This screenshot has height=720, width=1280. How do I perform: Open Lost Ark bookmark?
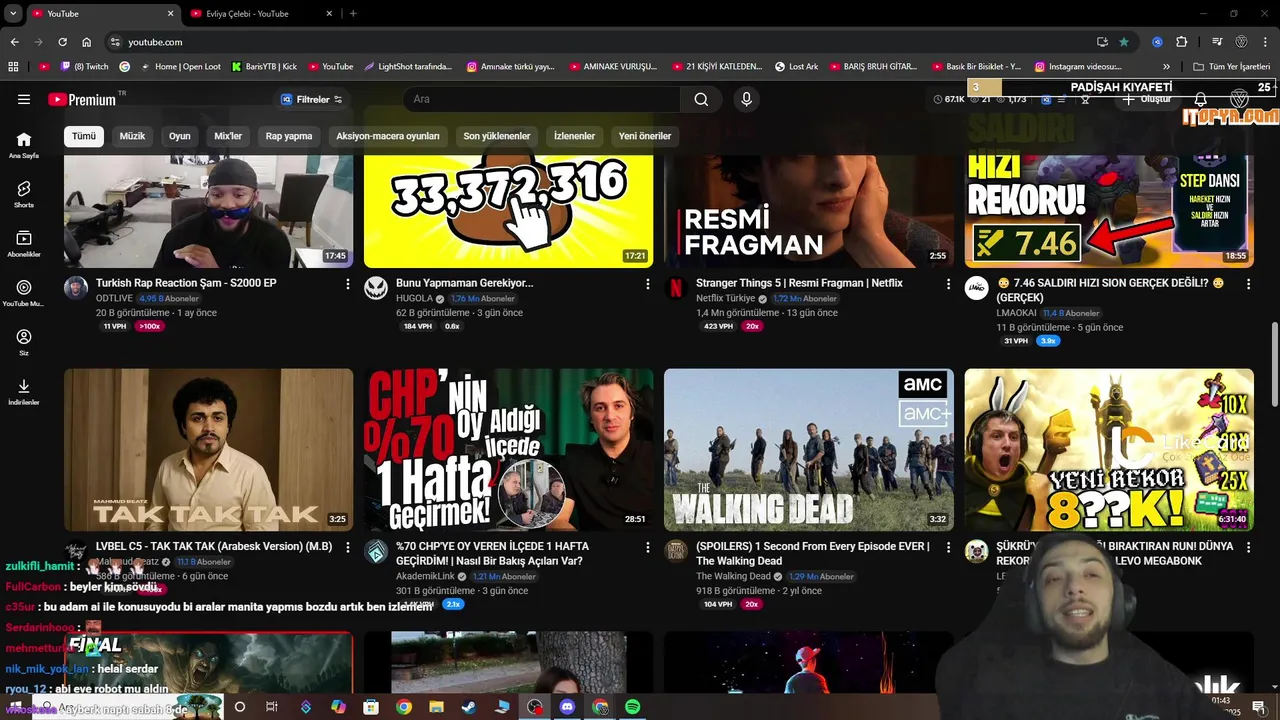click(x=797, y=67)
